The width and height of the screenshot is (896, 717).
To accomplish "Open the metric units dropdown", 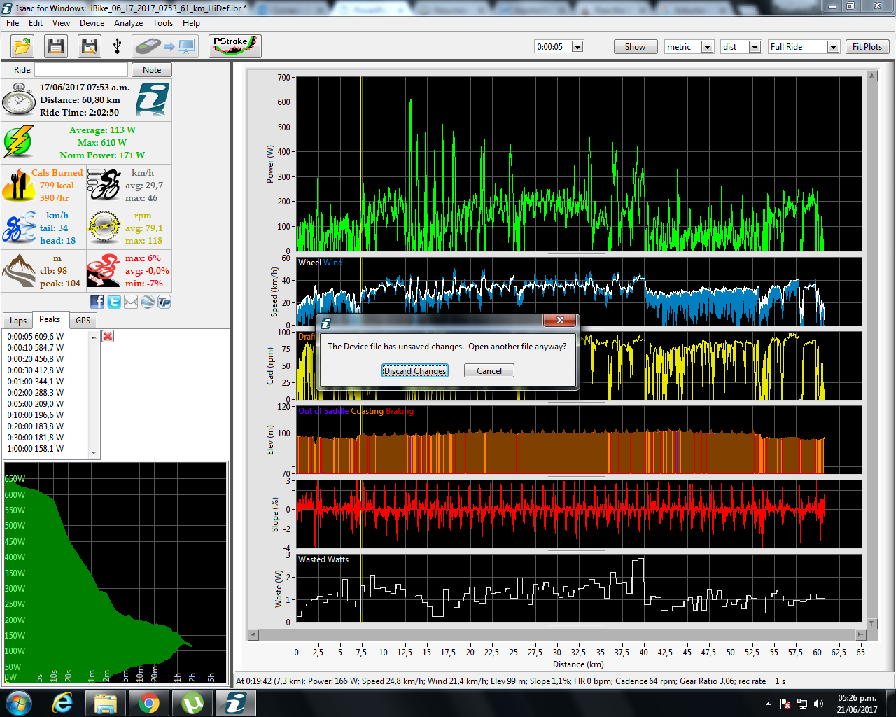I will click(707, 47).
